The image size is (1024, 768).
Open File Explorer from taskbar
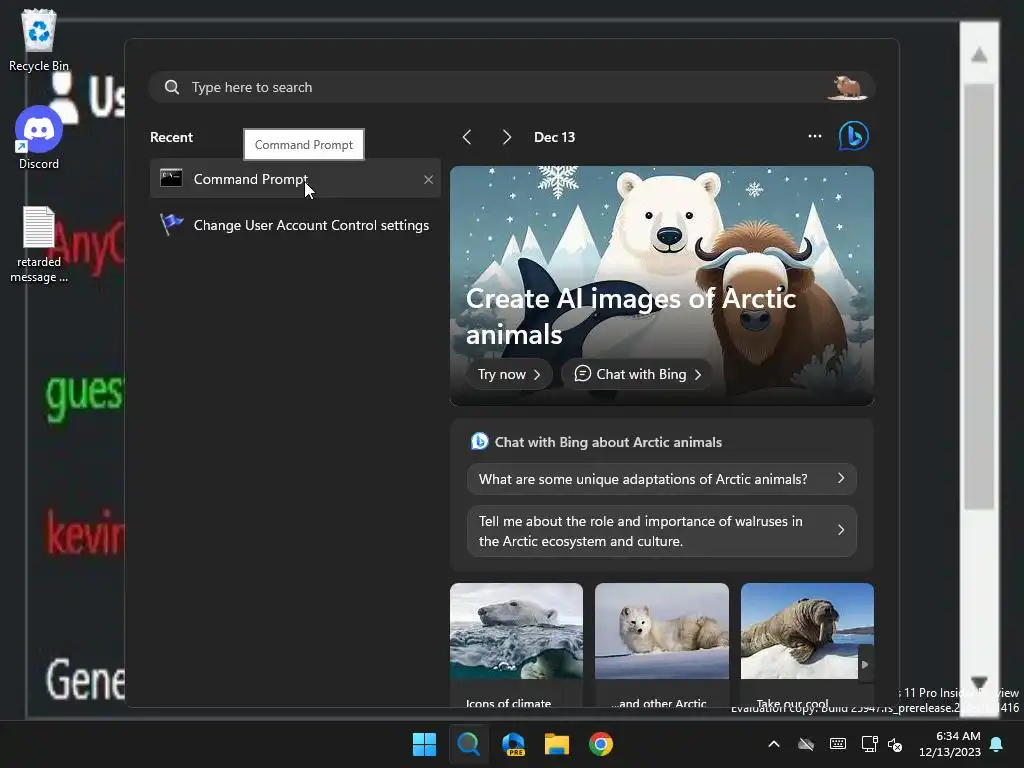[x=557, y=744]
